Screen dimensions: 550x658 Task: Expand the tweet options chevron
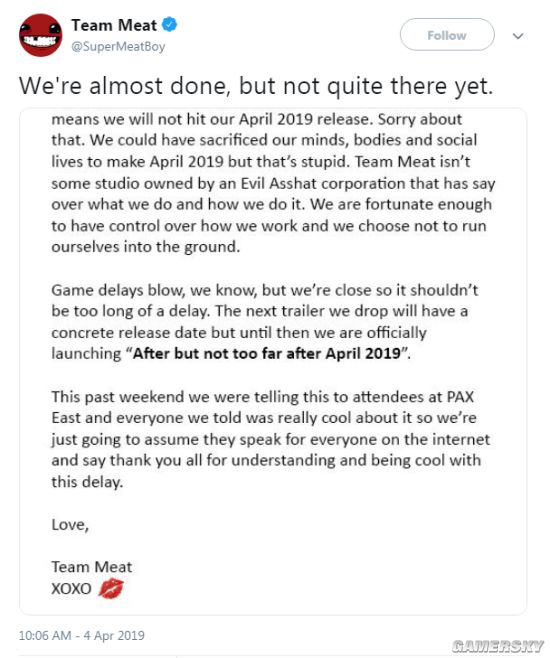tap(518, 36)
